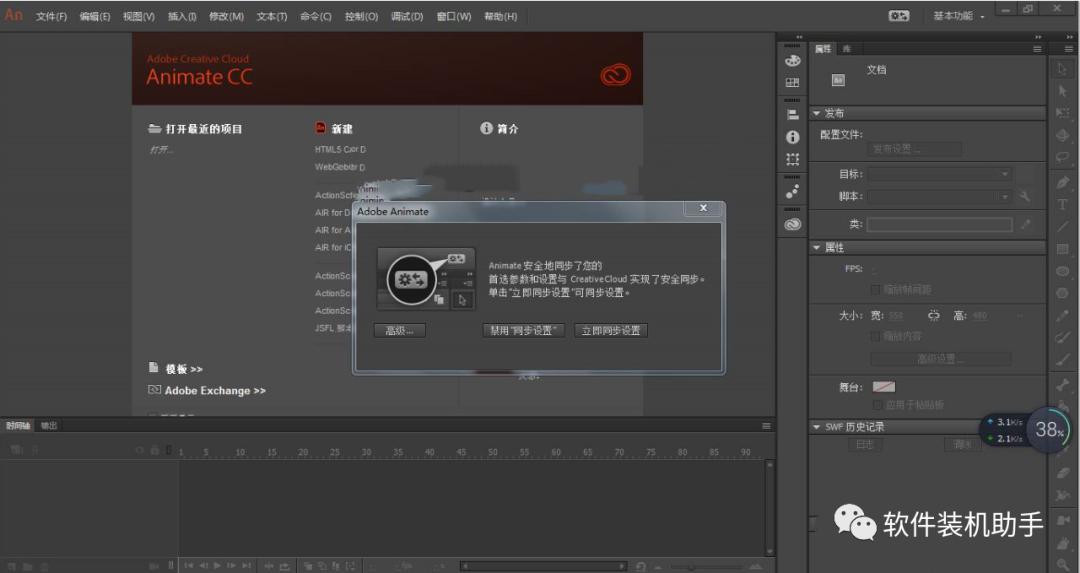
Task: Open the Motion Presets panel icon
Action: (793, 191)
